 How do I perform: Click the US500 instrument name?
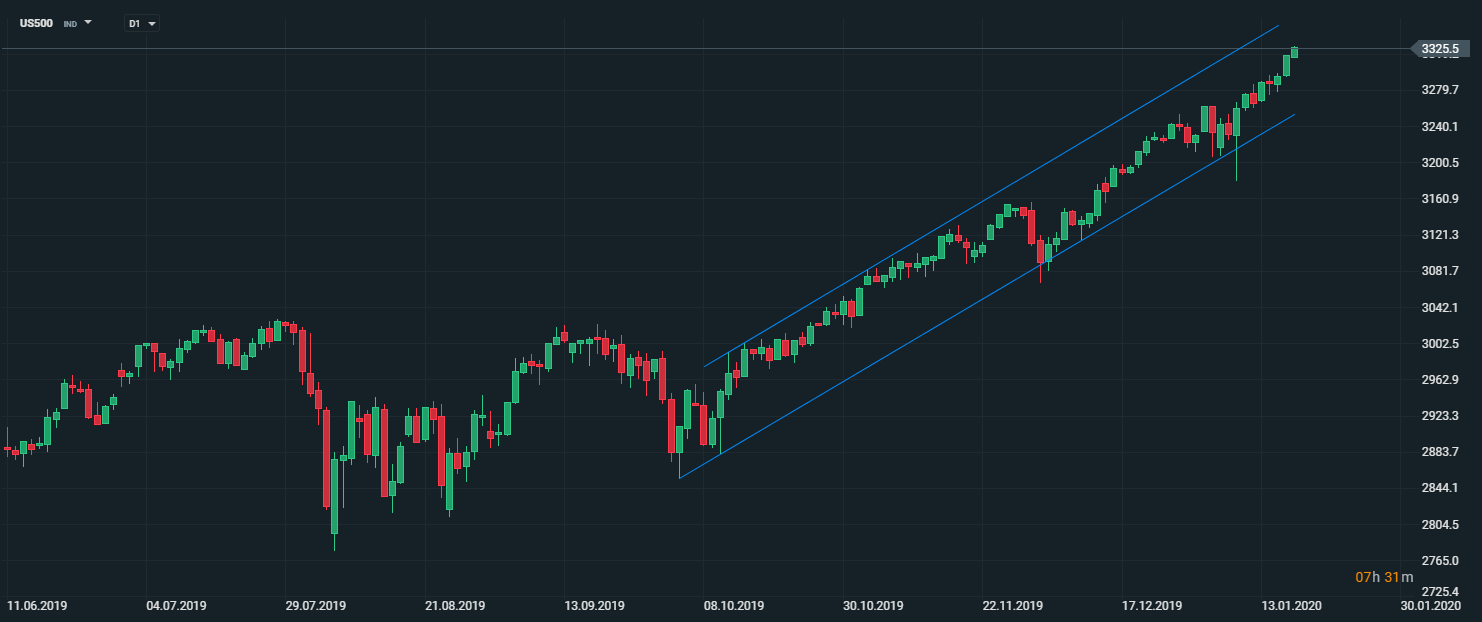coord(36,22)
